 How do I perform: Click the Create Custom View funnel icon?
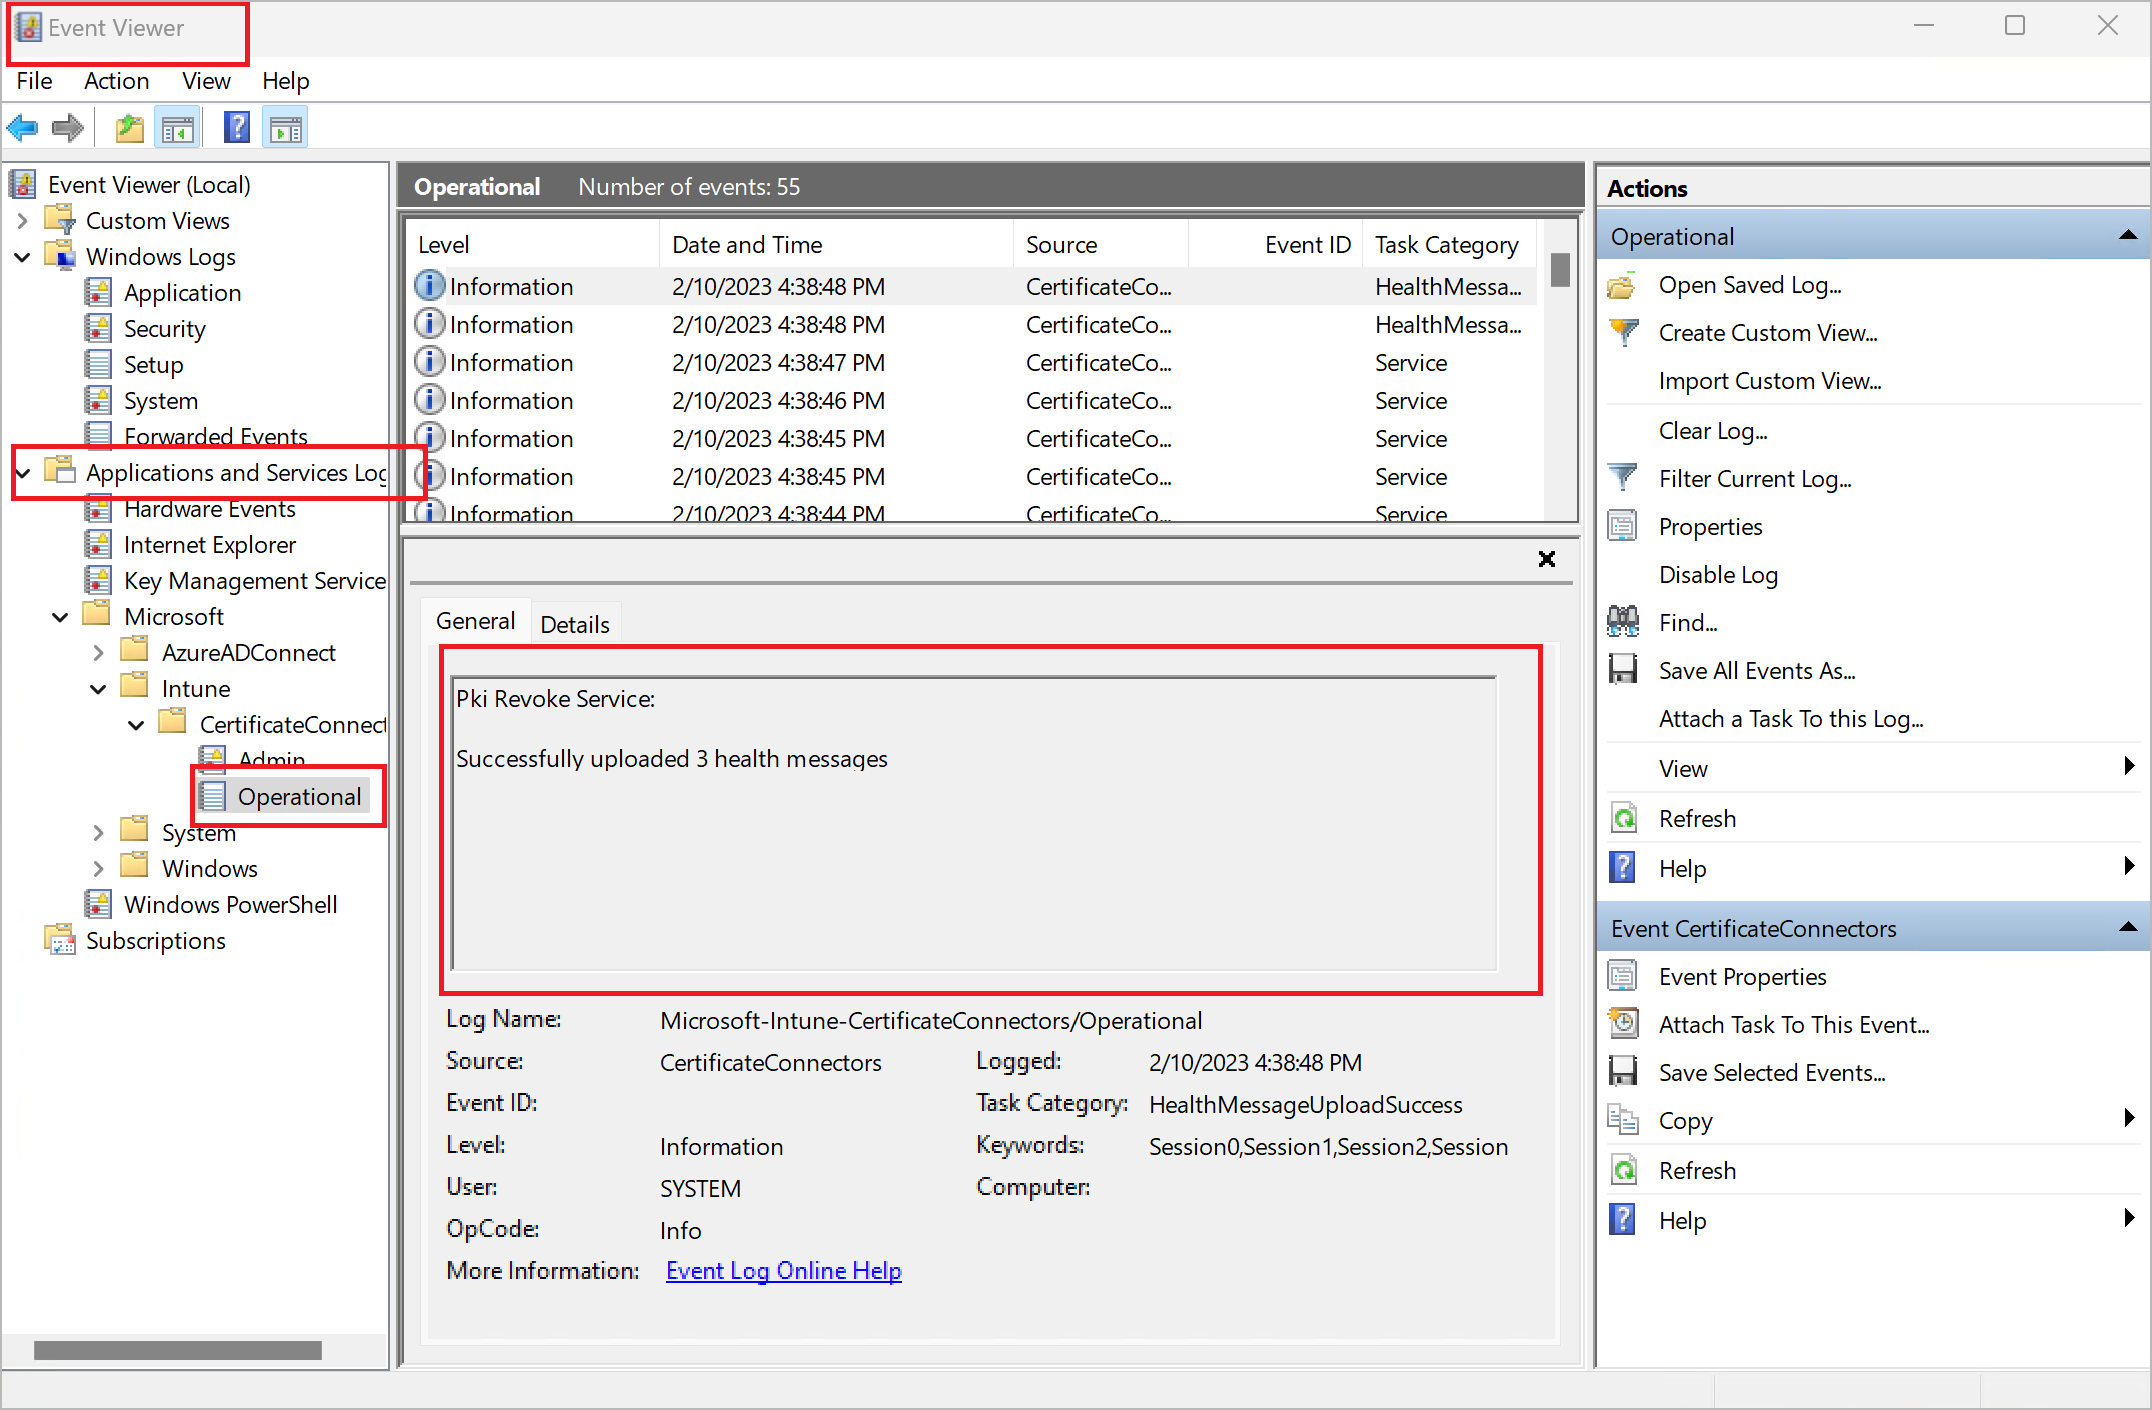click(1622, 333)
